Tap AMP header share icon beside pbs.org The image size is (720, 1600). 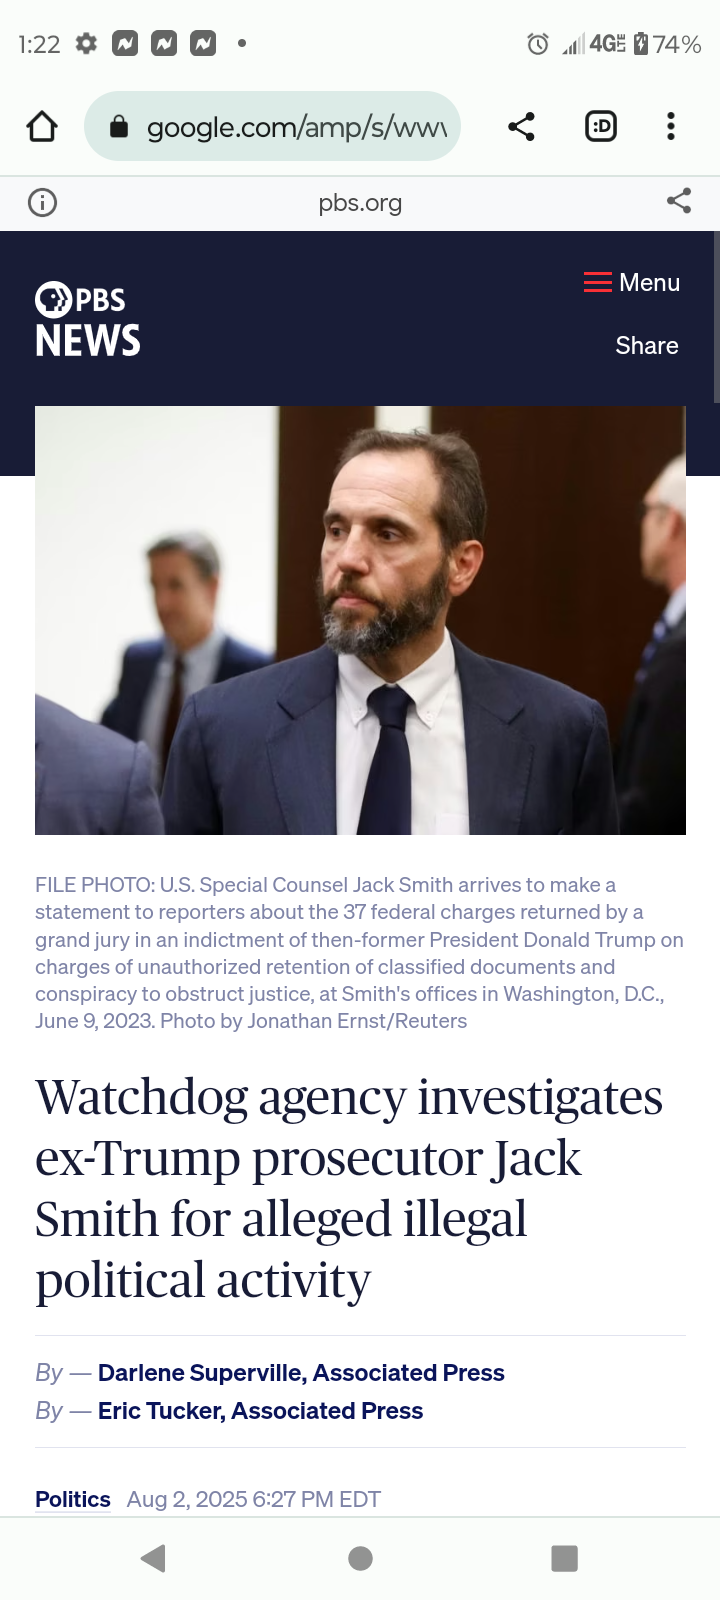tap(679, 201)
